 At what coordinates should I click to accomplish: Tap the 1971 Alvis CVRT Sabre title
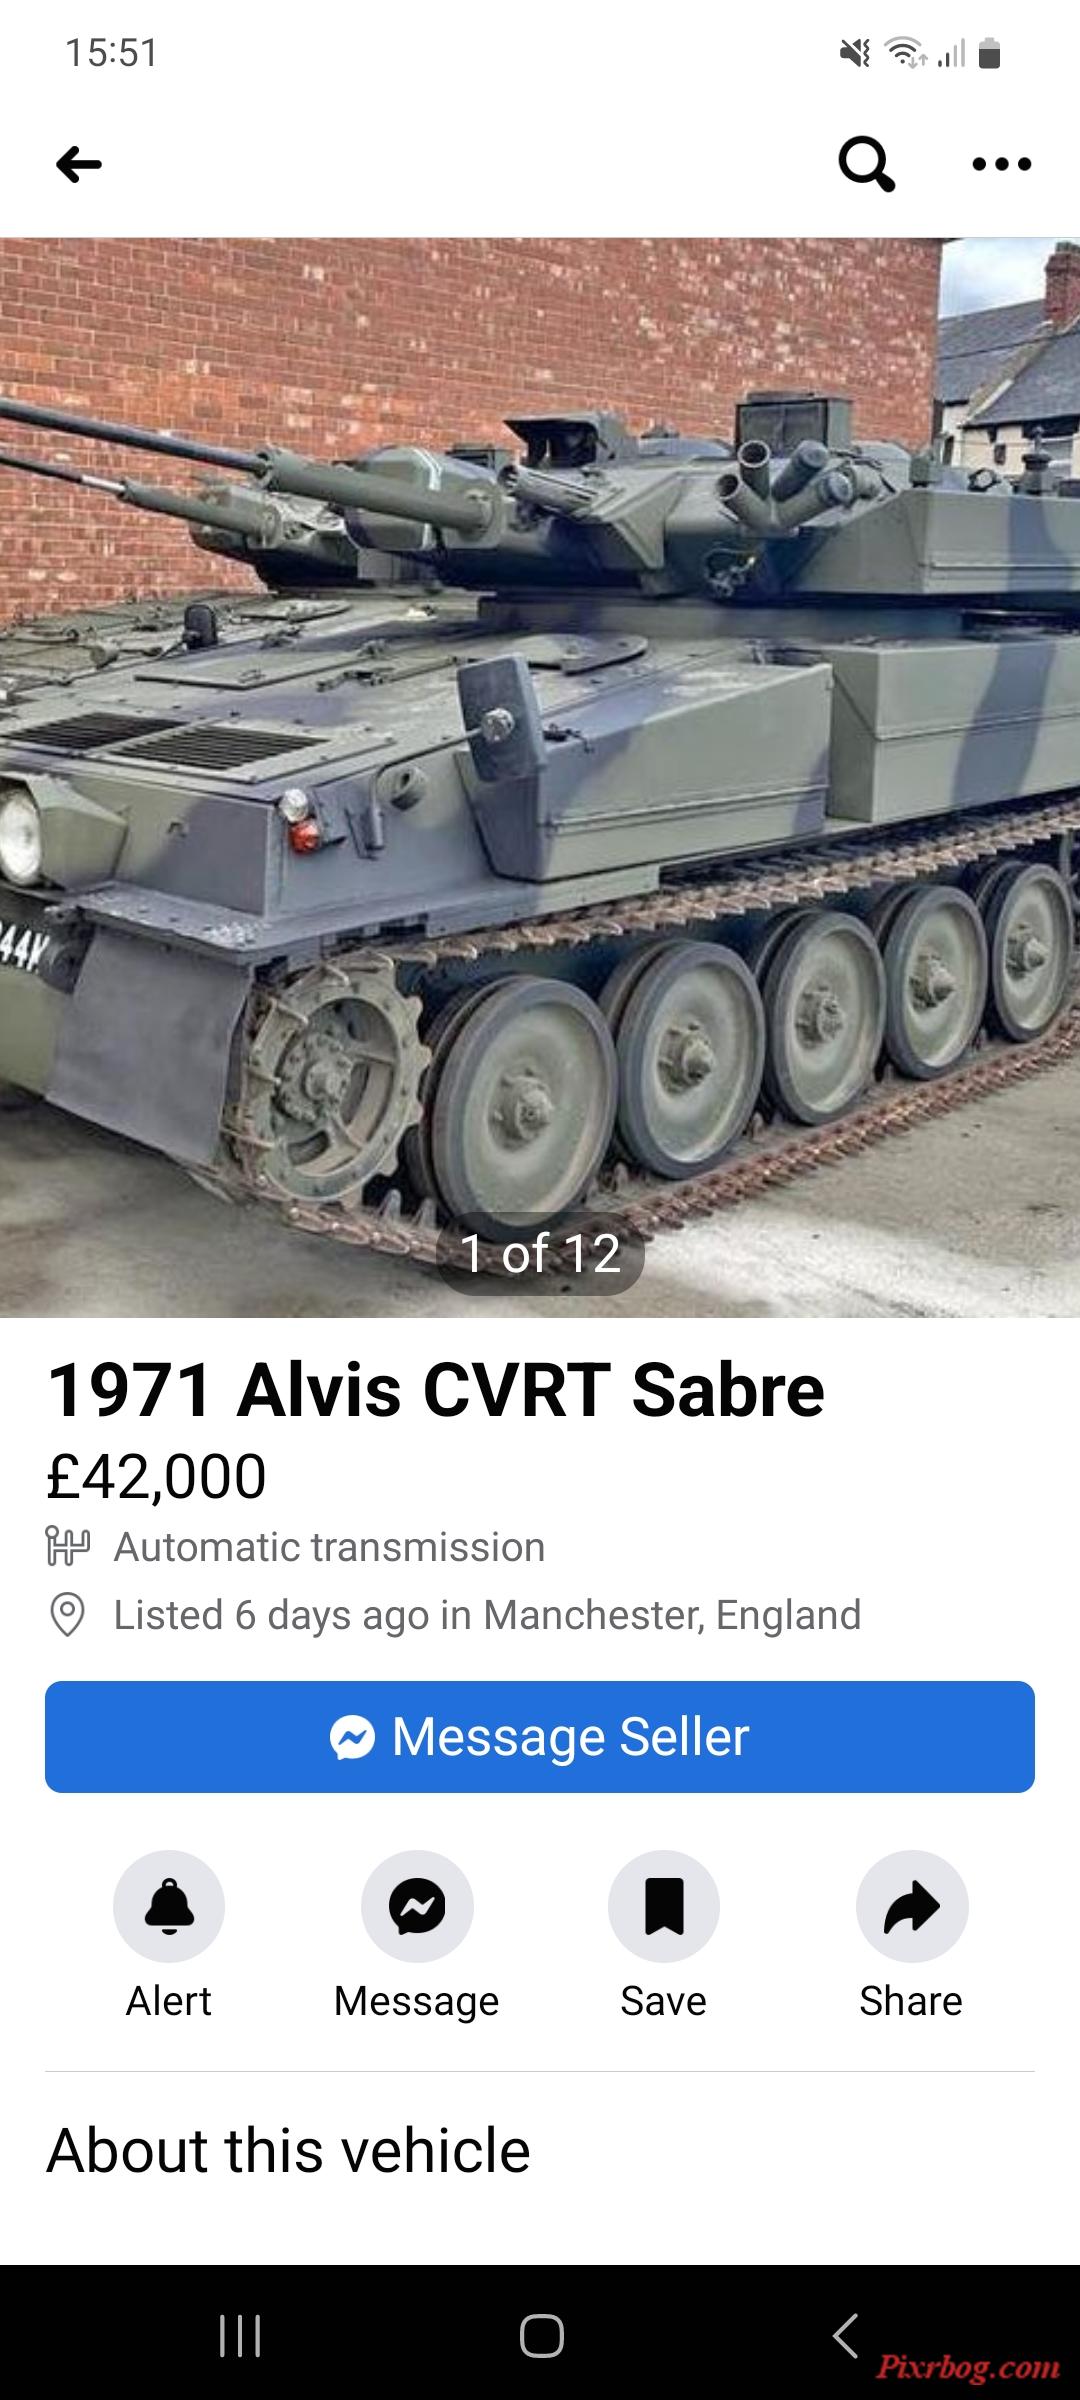click(436, 1389)
